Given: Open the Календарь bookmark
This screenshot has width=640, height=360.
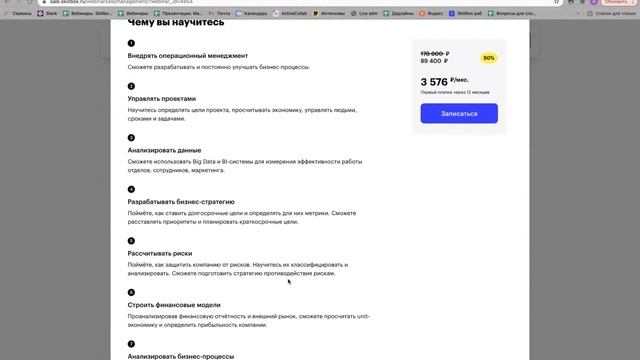Looking at the screenshot, I should tap(252, 13).
